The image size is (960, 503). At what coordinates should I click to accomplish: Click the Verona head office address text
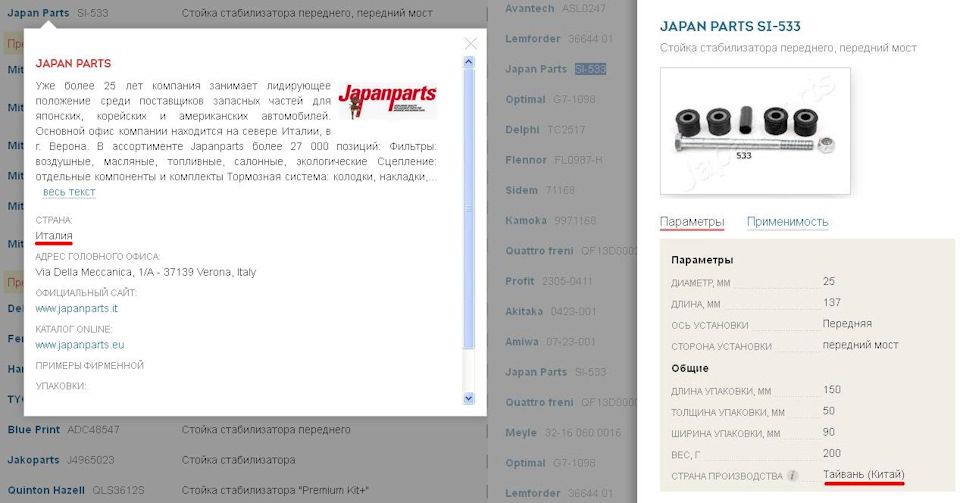pyautogui.click(x=146, y=272)
